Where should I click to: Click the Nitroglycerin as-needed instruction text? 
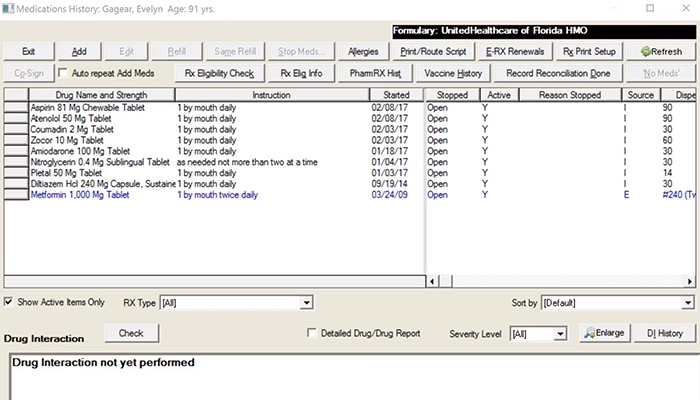[247, 162]
